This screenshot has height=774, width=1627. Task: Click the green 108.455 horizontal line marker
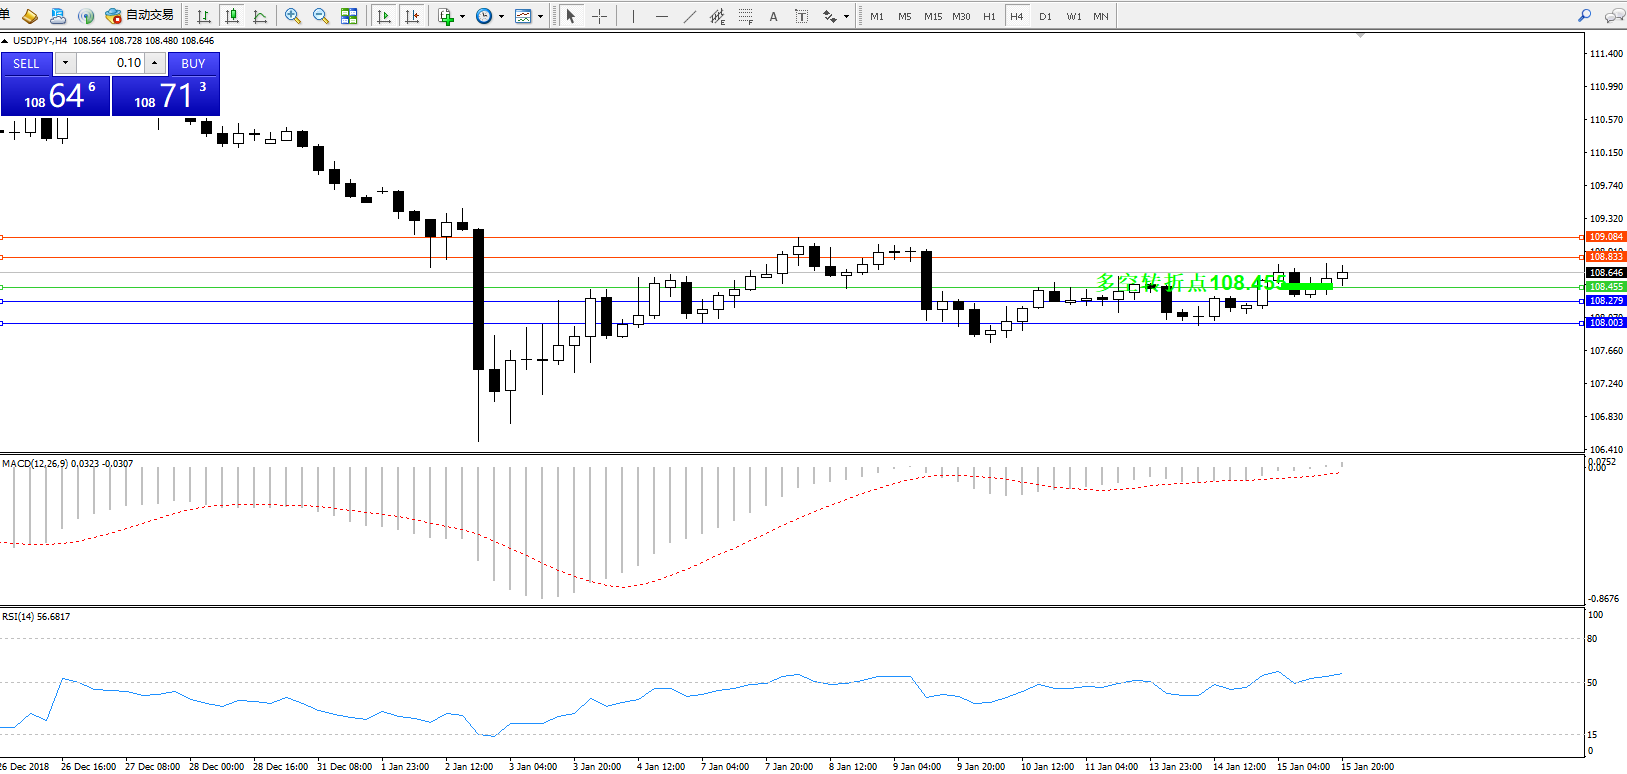(1606, 287)
